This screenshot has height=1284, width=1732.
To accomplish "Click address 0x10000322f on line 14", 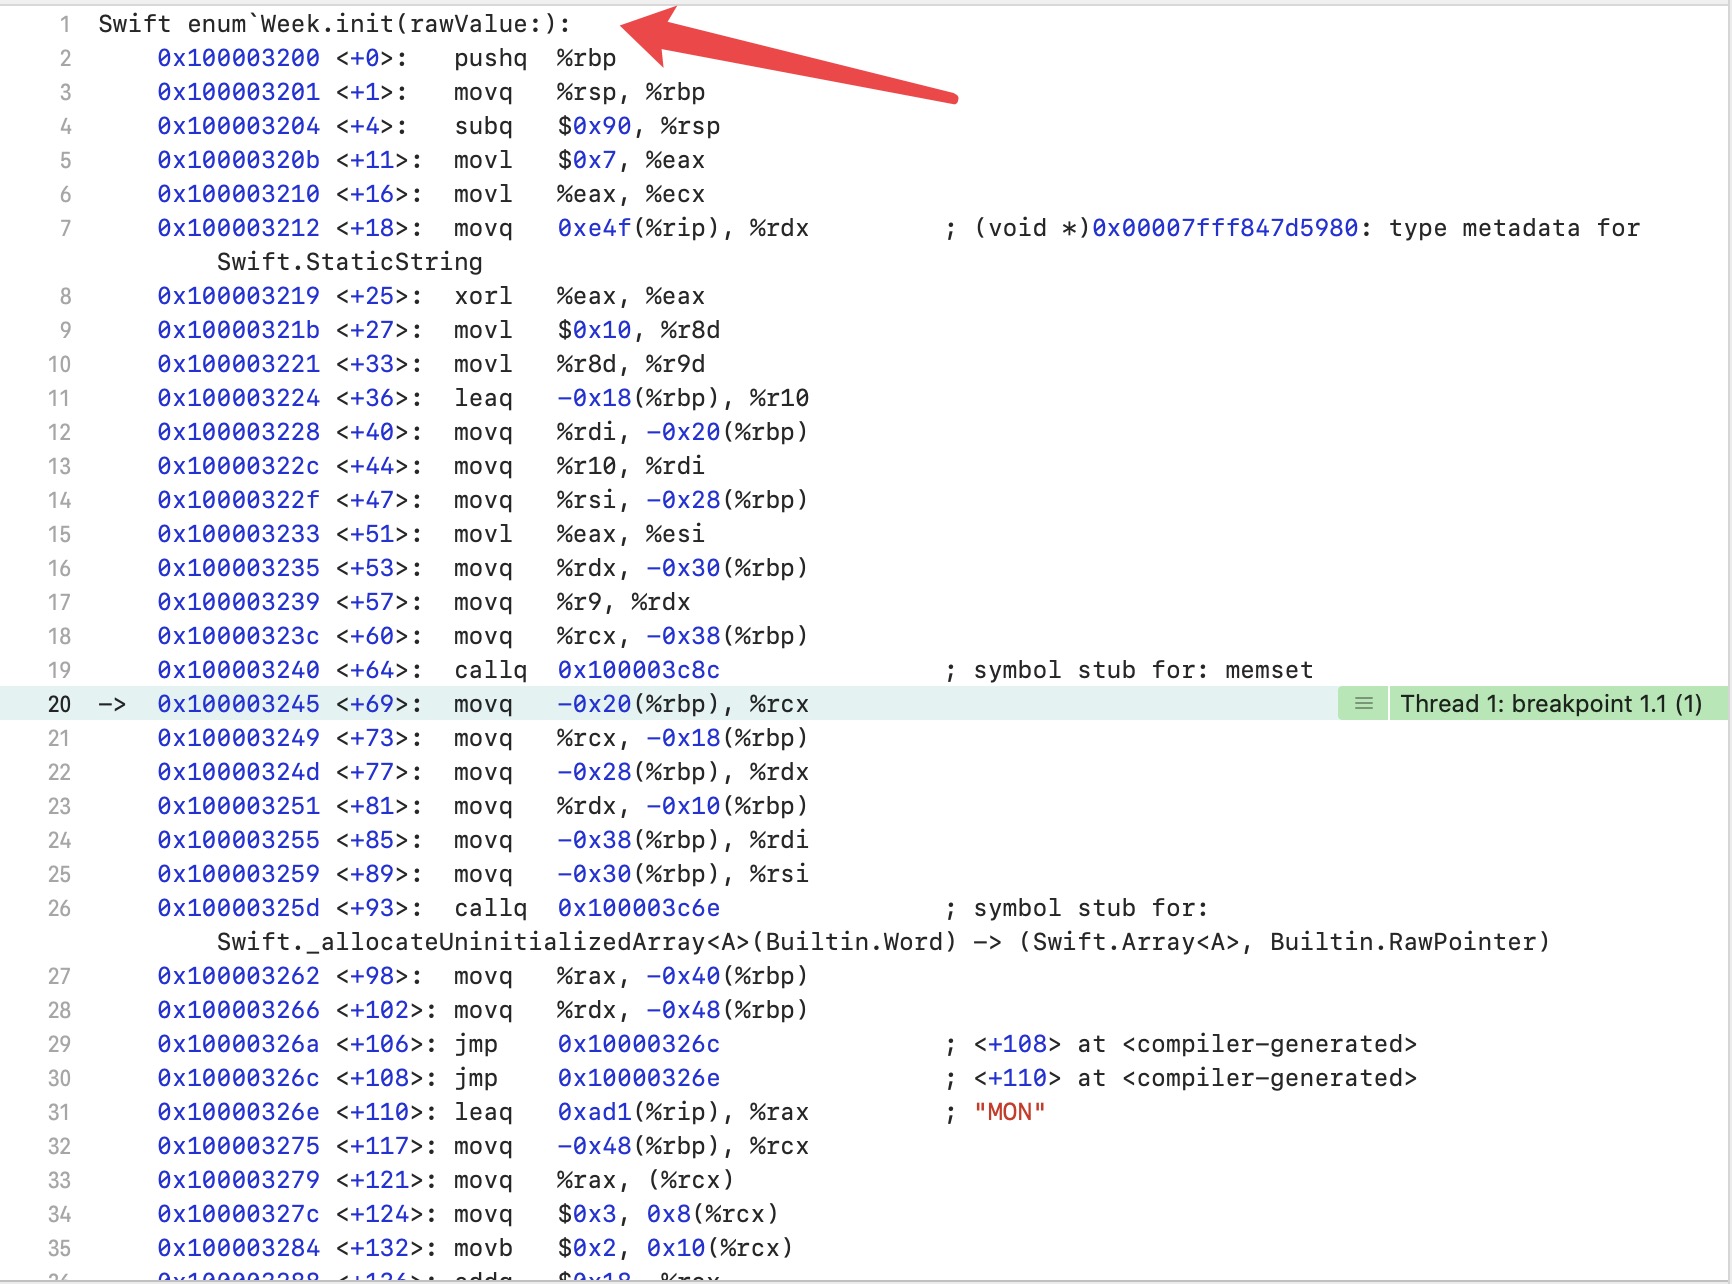I will [238, 500].
